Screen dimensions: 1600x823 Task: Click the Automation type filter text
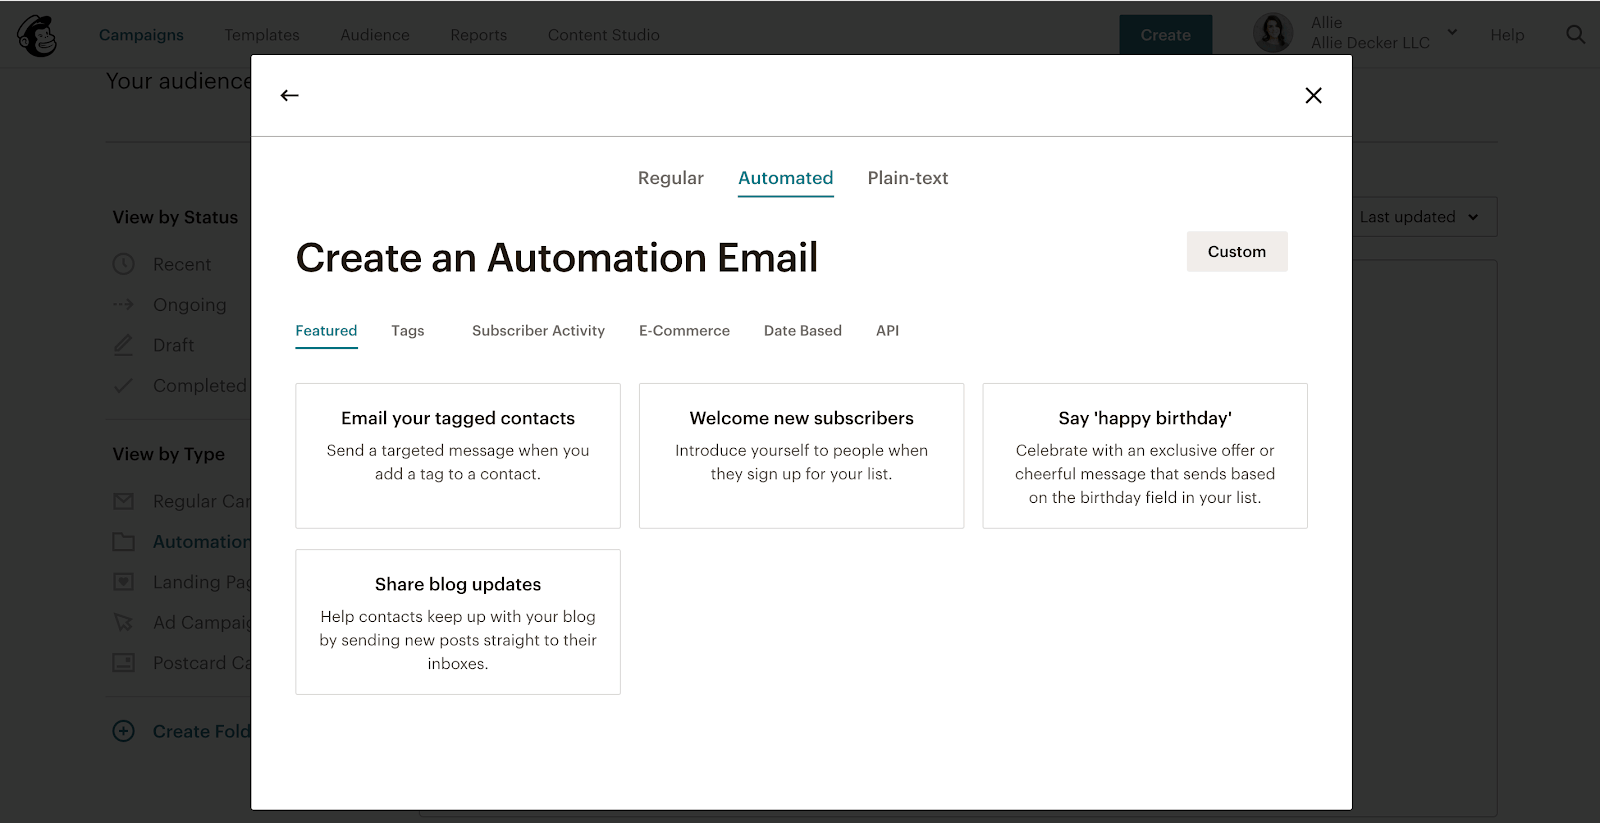[202, 542]
